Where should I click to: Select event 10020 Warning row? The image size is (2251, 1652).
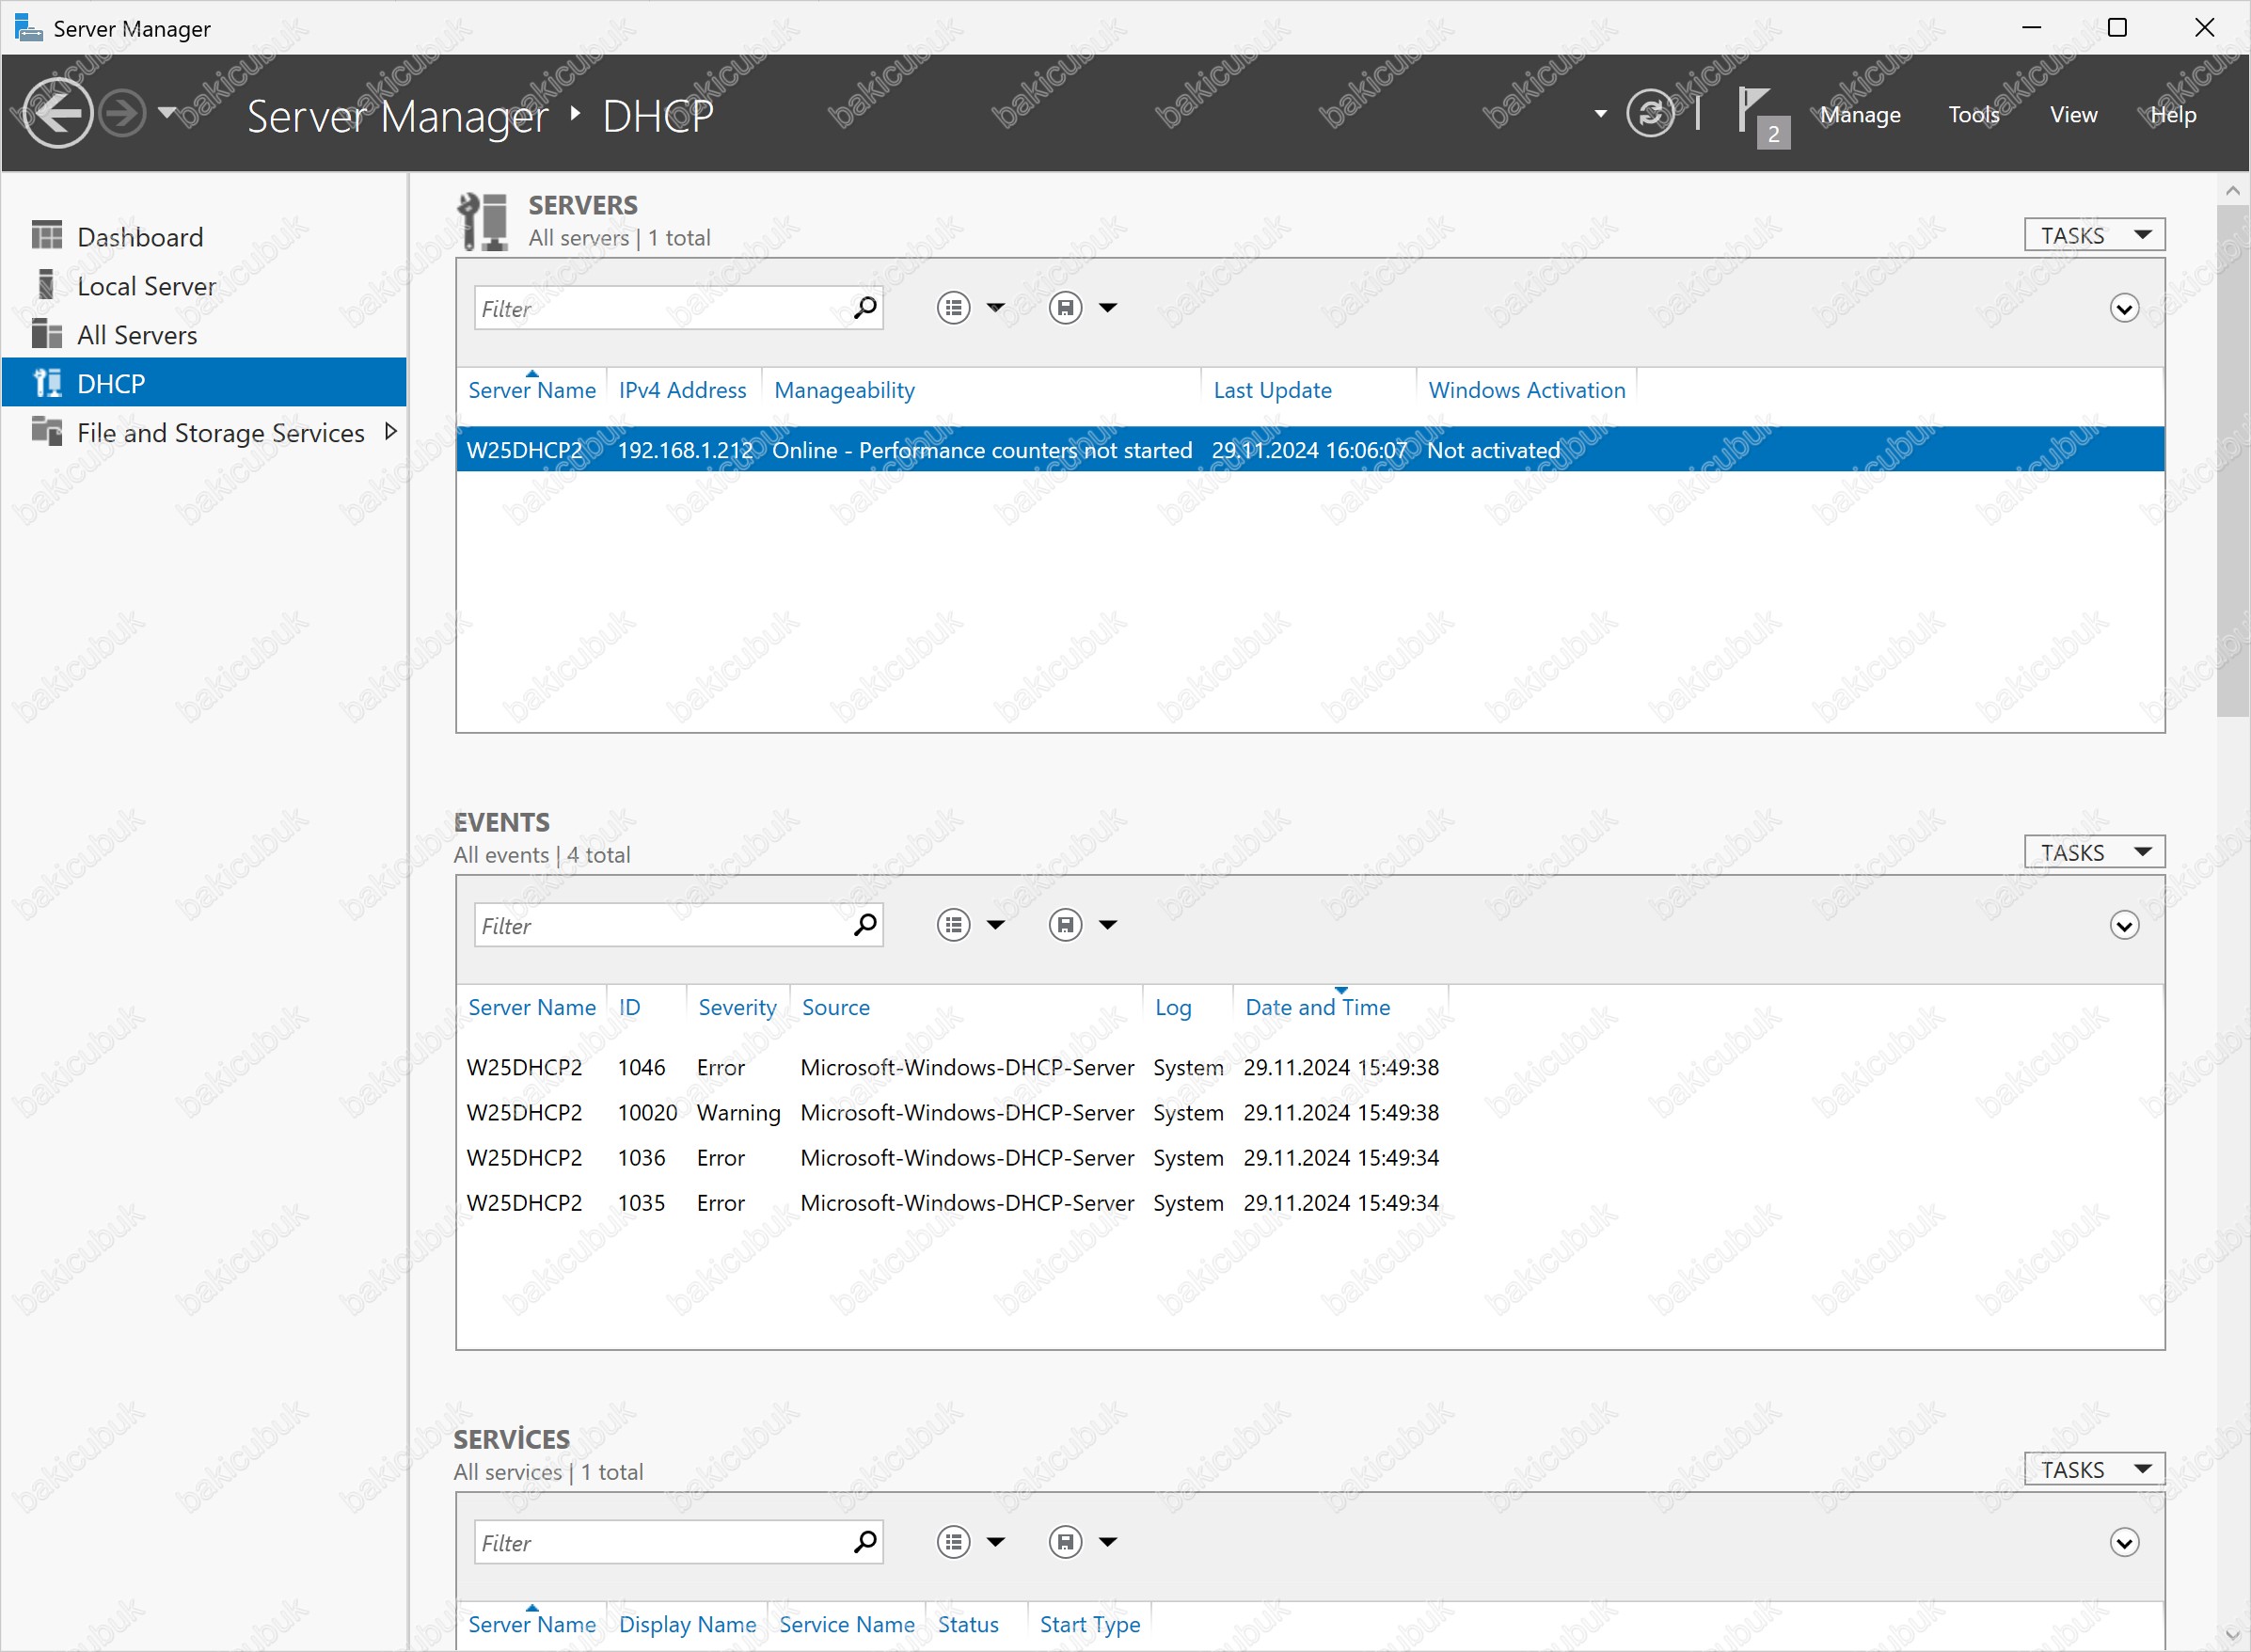point(1310,1112)
